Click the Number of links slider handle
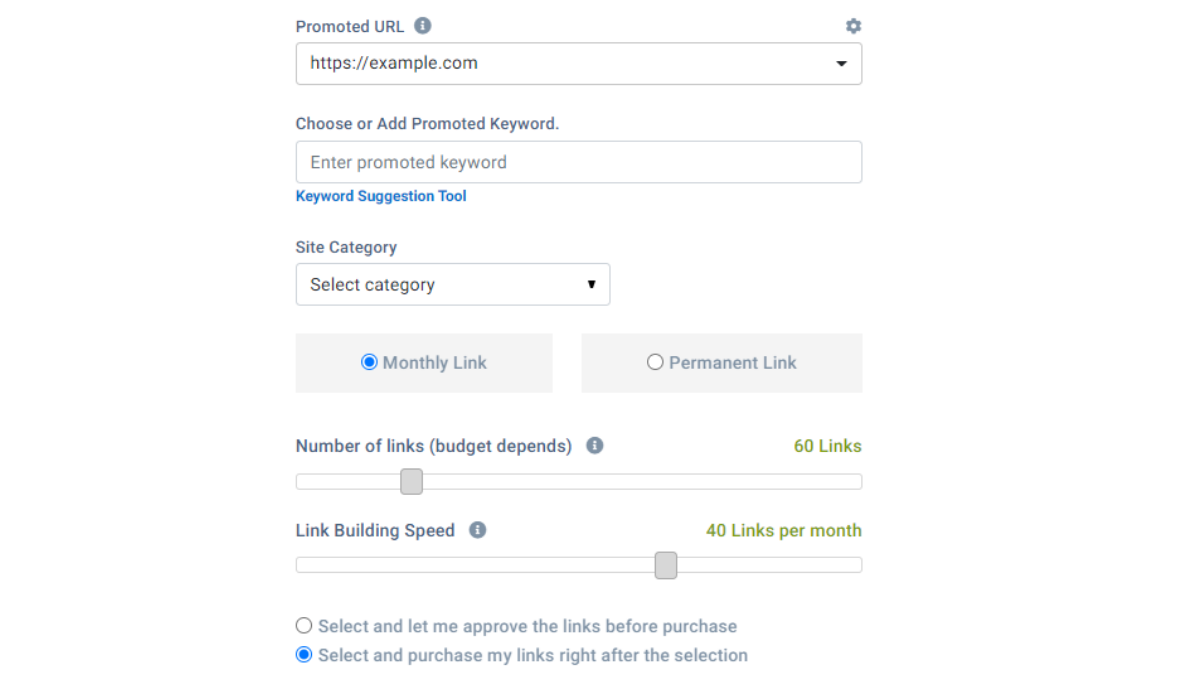This screenshot has width=1200, height=686. point(411,482)
